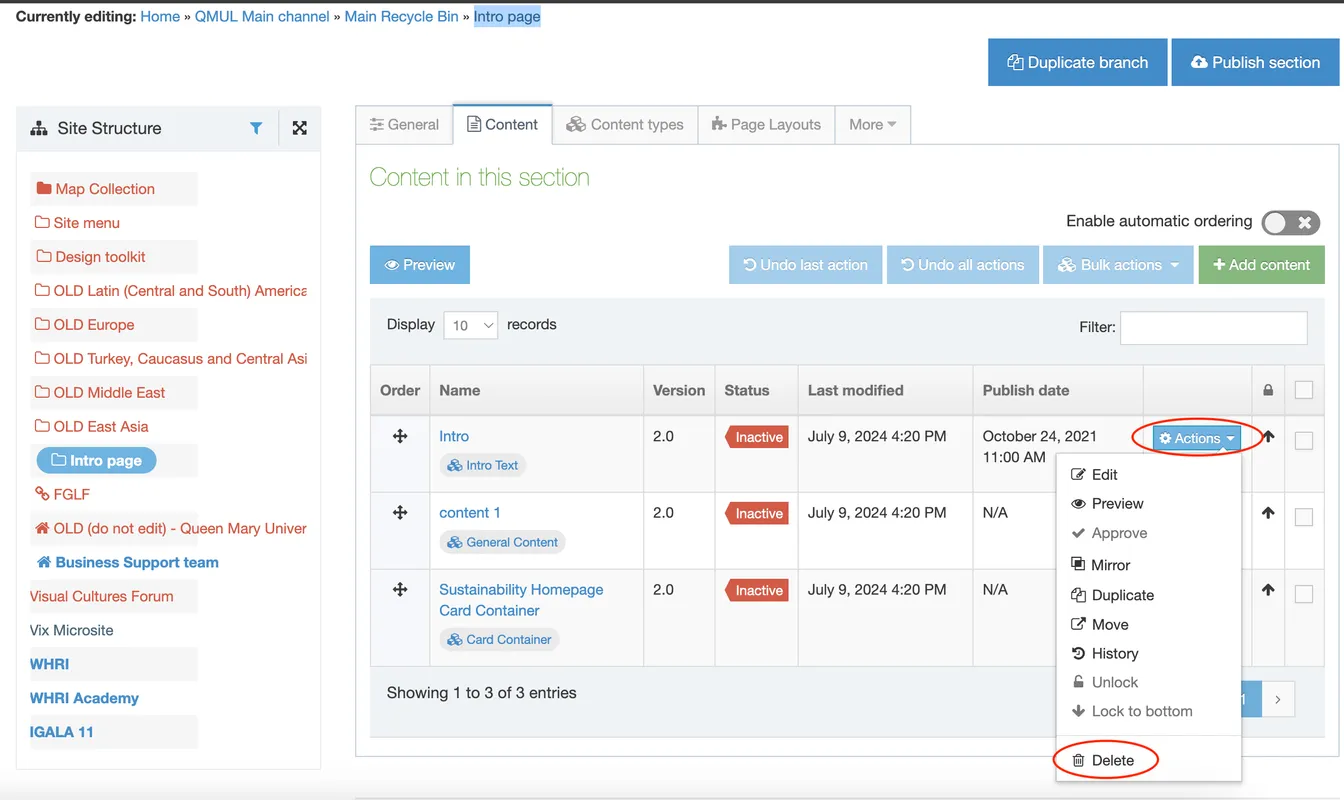
Task: Open the Business Support team home item
Action: [x=127, y=562]
